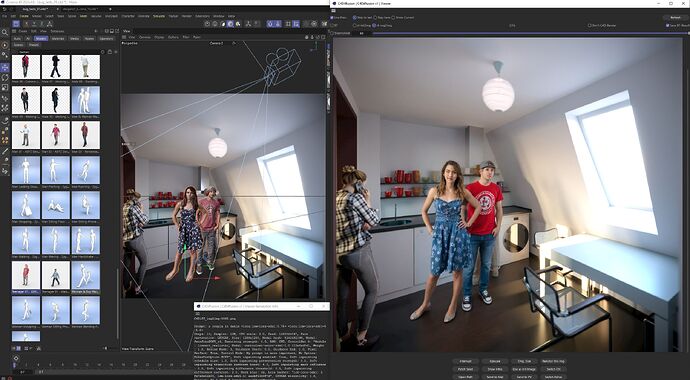The image size is (690, 380).
Task: Toggle the Save BT. Result checkbox
Action: (668, 25)
